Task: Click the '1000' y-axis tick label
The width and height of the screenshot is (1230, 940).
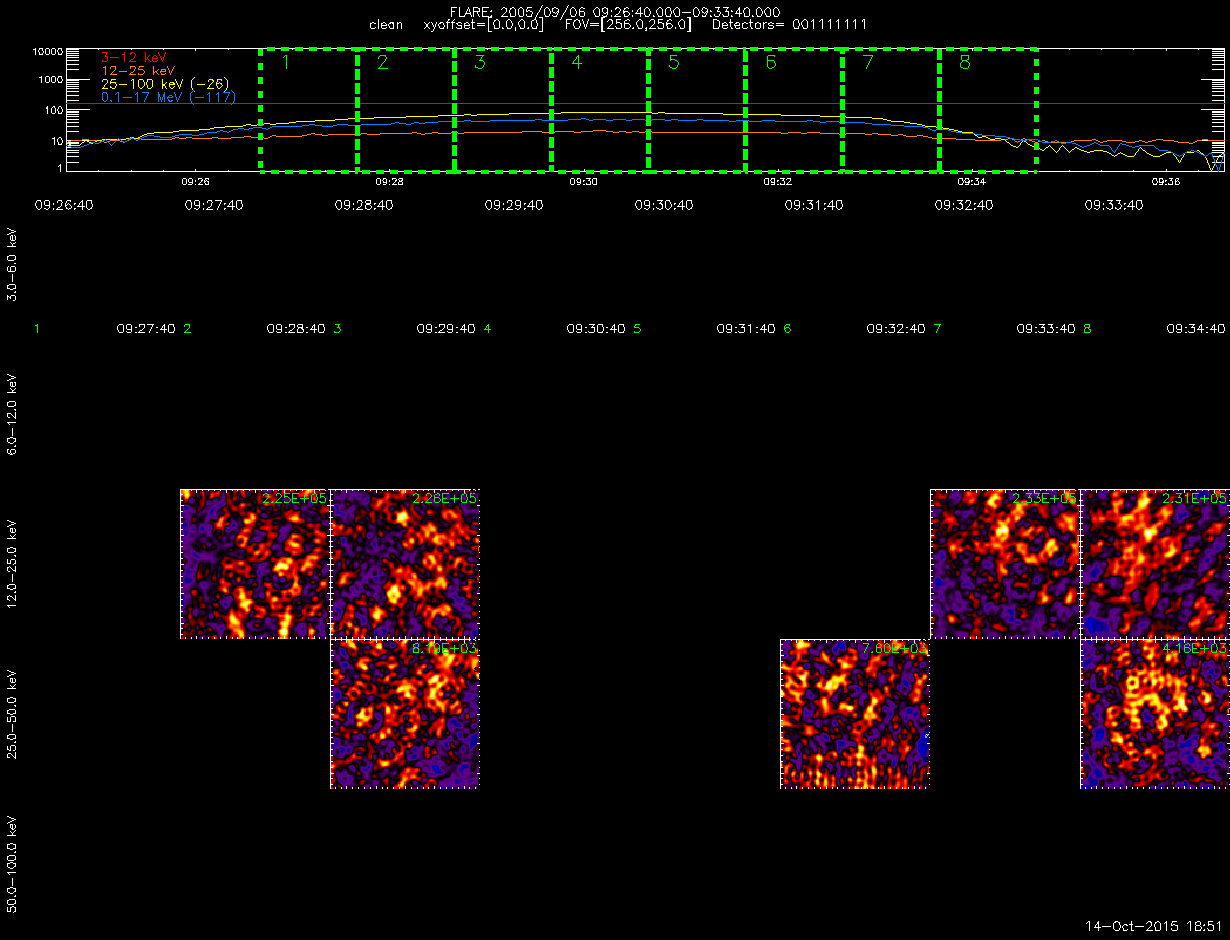Action: pos(50,80)
